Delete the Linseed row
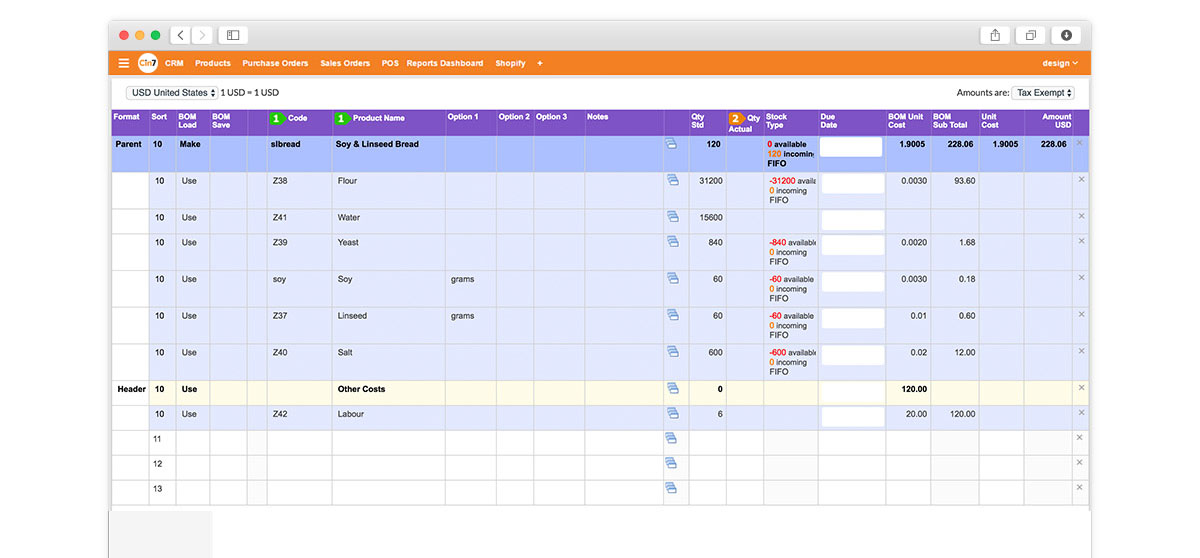Viewport: 1200px width, 558px height. (1080, 314)
